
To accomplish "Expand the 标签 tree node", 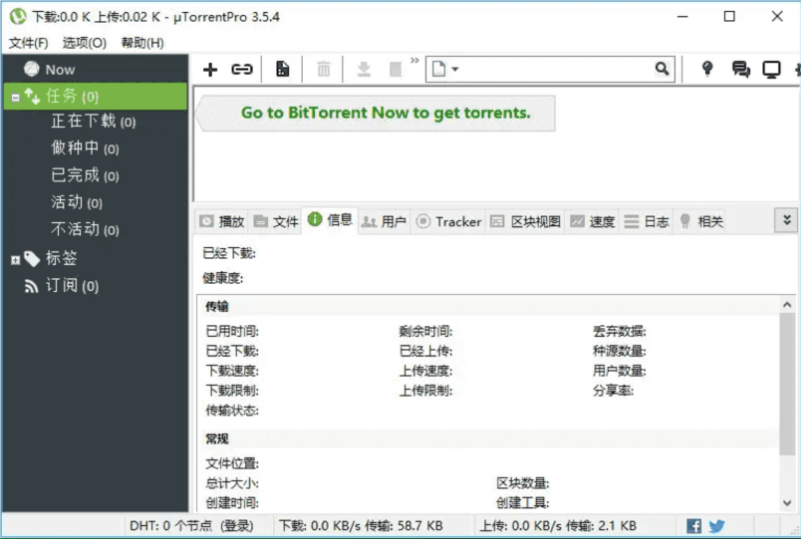I will (16, 260).
